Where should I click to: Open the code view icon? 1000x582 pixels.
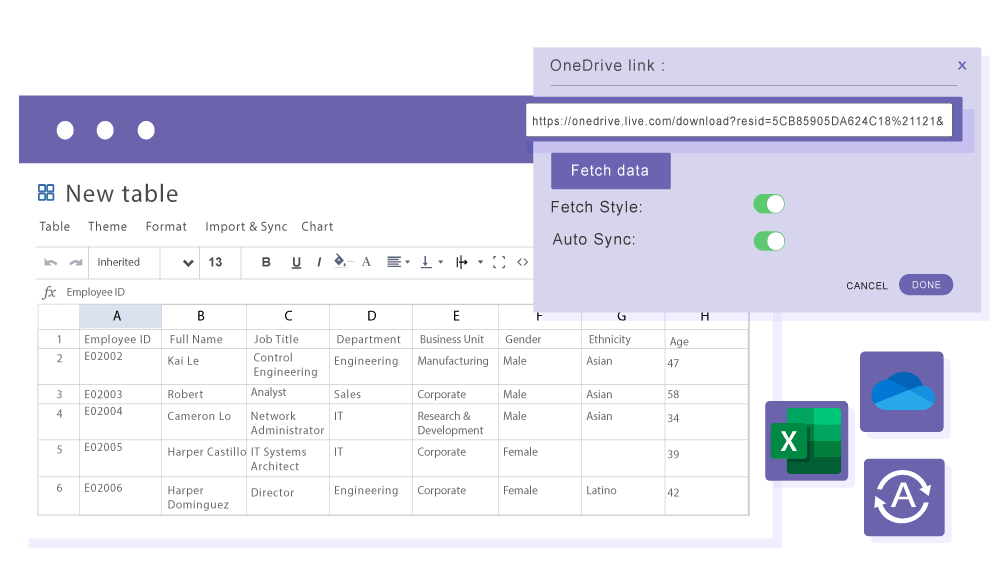522,262
